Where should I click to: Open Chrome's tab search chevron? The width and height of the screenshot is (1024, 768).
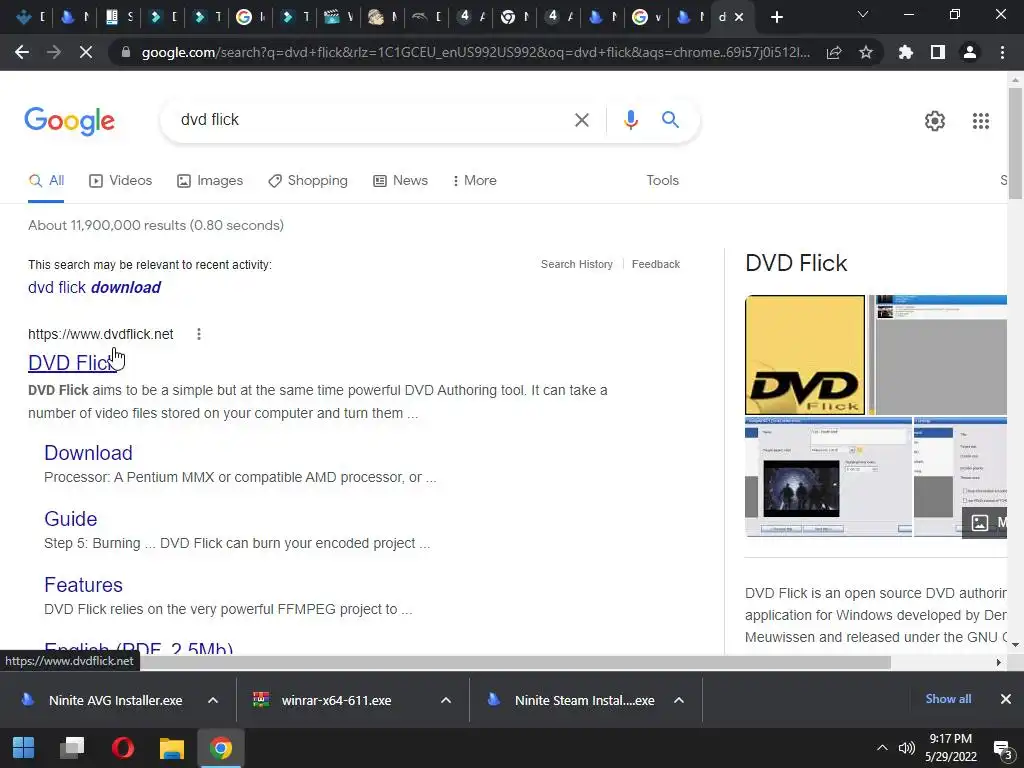[x=863, y=14]
